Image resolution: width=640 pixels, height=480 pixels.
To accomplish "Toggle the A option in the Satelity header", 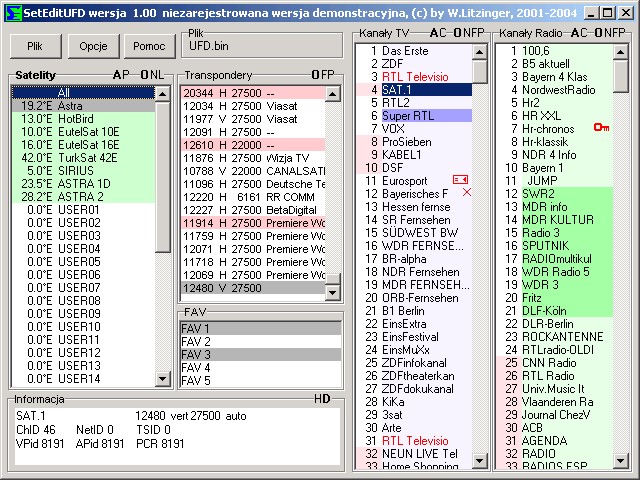I will [x=116, y=76].
